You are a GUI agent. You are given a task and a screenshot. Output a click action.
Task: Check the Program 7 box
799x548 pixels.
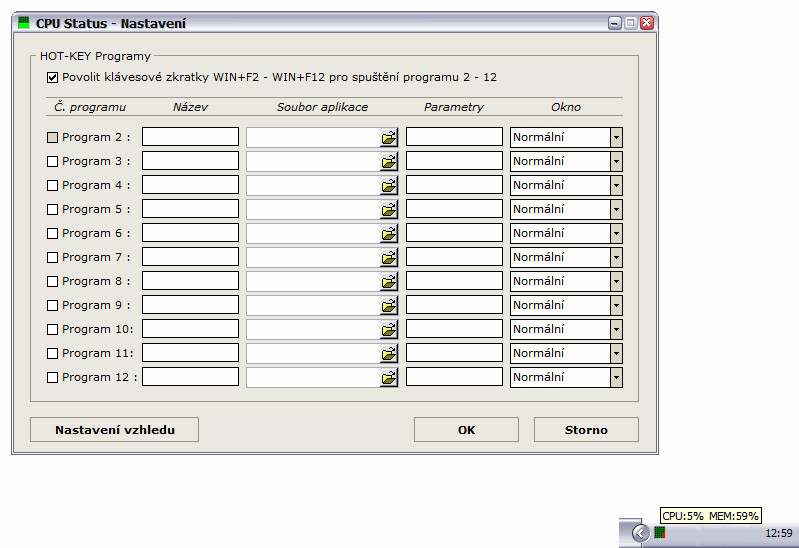click(x=52, y=257)
